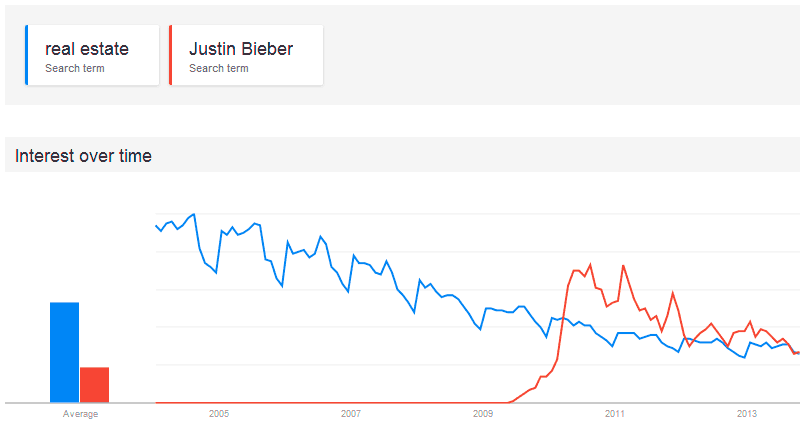This screenshot has width=800, height=427.
Task: Click the red stripe on Justin Bieber card
Action: [171, 56]
